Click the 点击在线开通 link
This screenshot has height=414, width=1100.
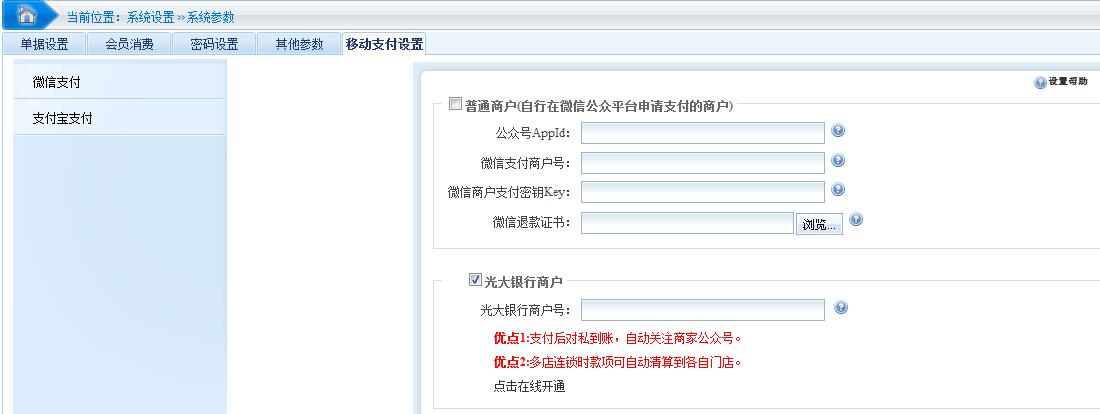(x=529, y=387)
